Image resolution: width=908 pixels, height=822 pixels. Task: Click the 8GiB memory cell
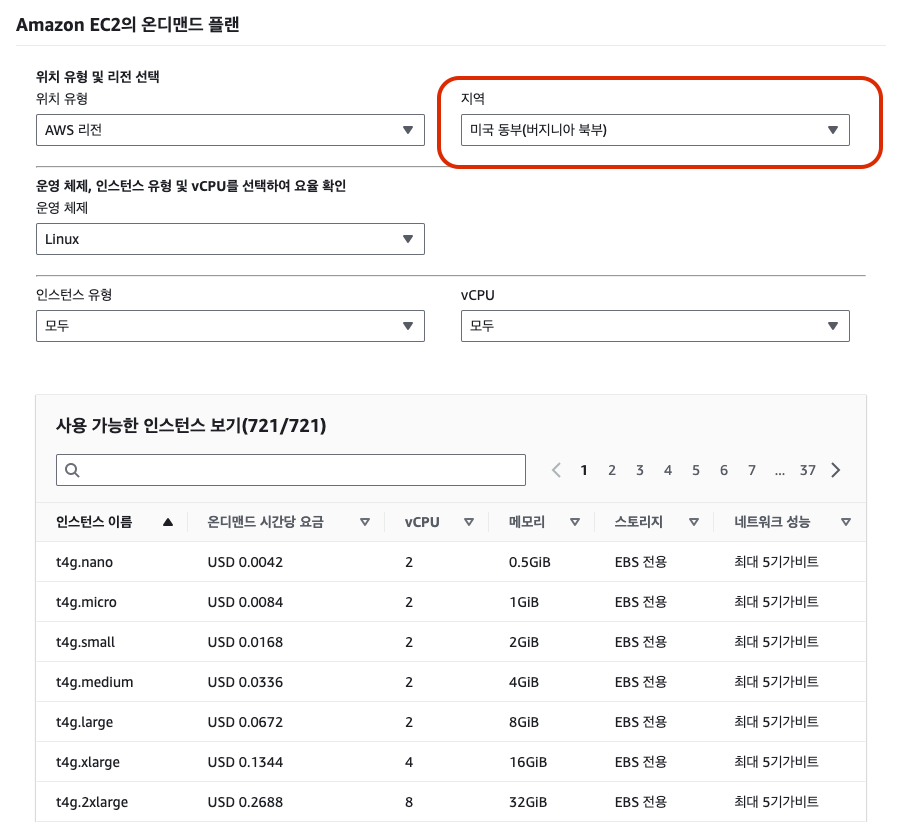coord(524,722)
